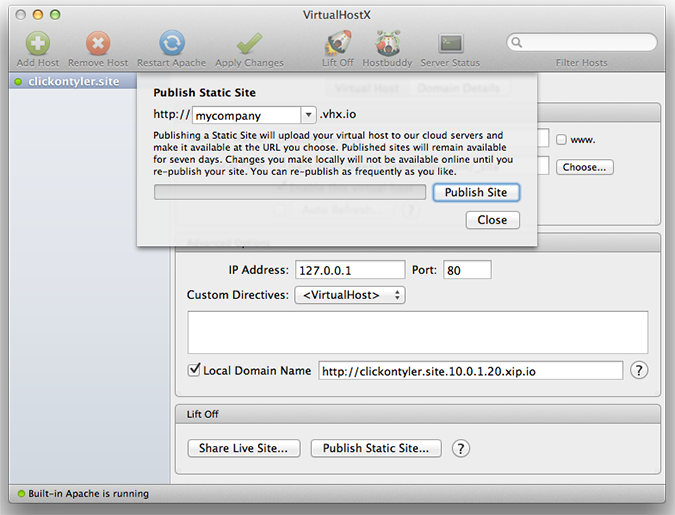Click the Publish Site button

click(476, 192)
